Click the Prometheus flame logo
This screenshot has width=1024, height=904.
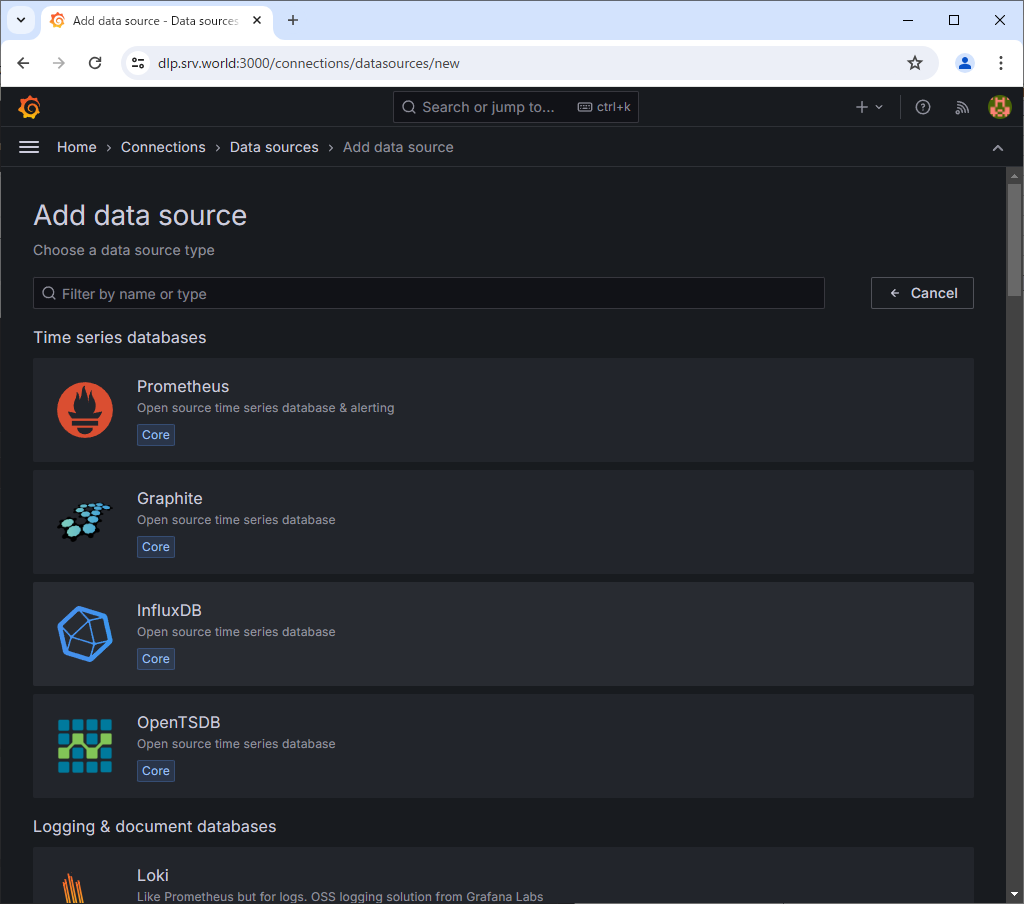point(85,410)
